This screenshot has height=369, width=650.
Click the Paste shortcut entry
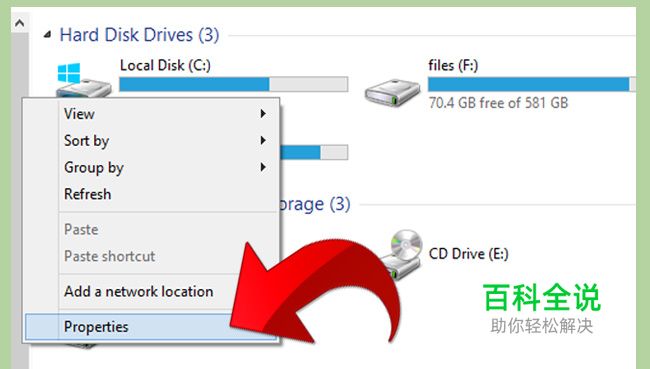[x=109, y=256]
